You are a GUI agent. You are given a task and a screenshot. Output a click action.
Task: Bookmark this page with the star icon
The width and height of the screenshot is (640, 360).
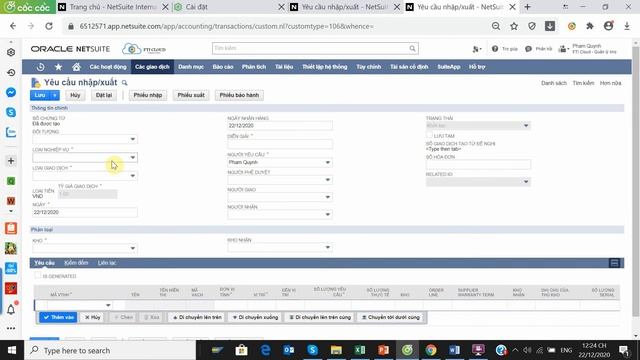point(514,26)
